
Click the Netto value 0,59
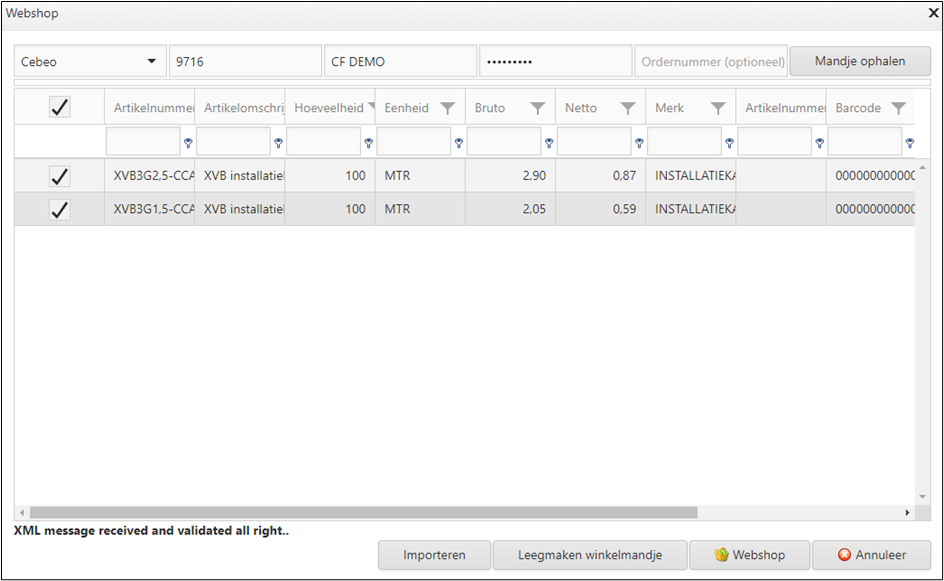624,210
